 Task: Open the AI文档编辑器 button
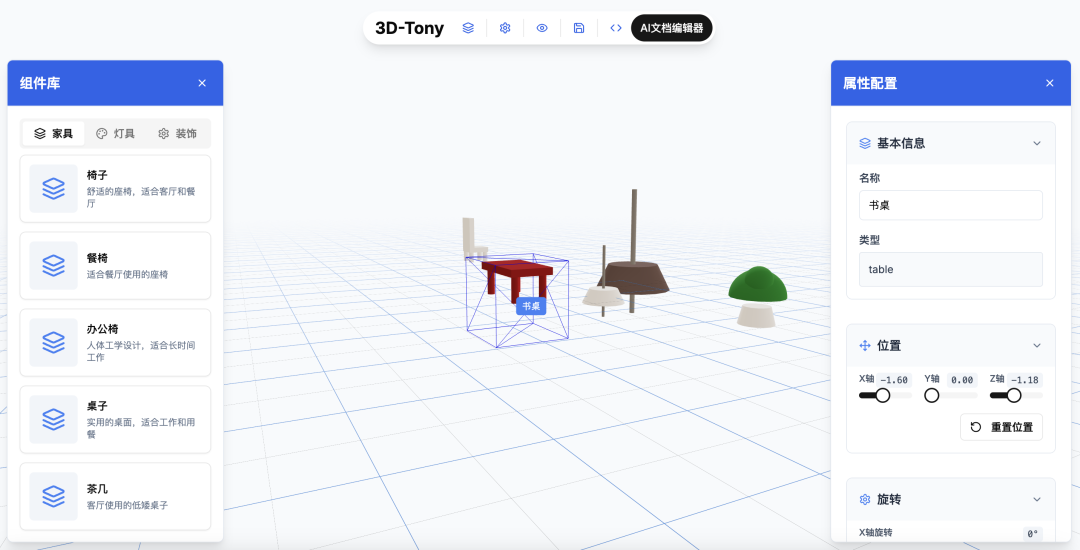pyautogui.click(x=672, y=28)
